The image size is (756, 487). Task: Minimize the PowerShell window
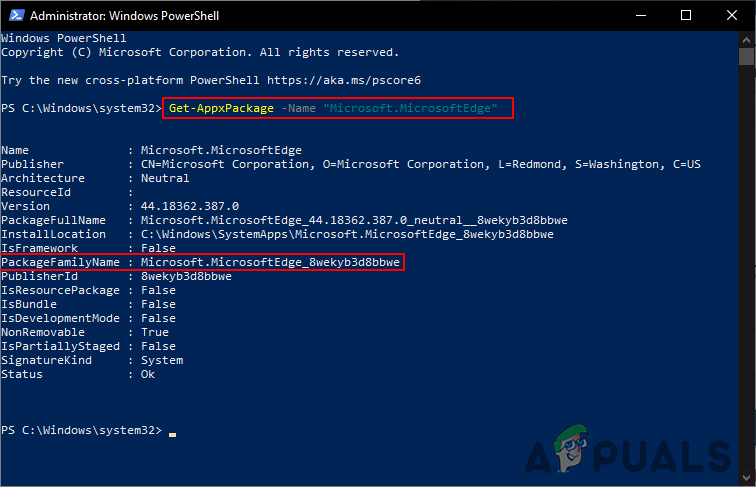(x=638, y=15)
